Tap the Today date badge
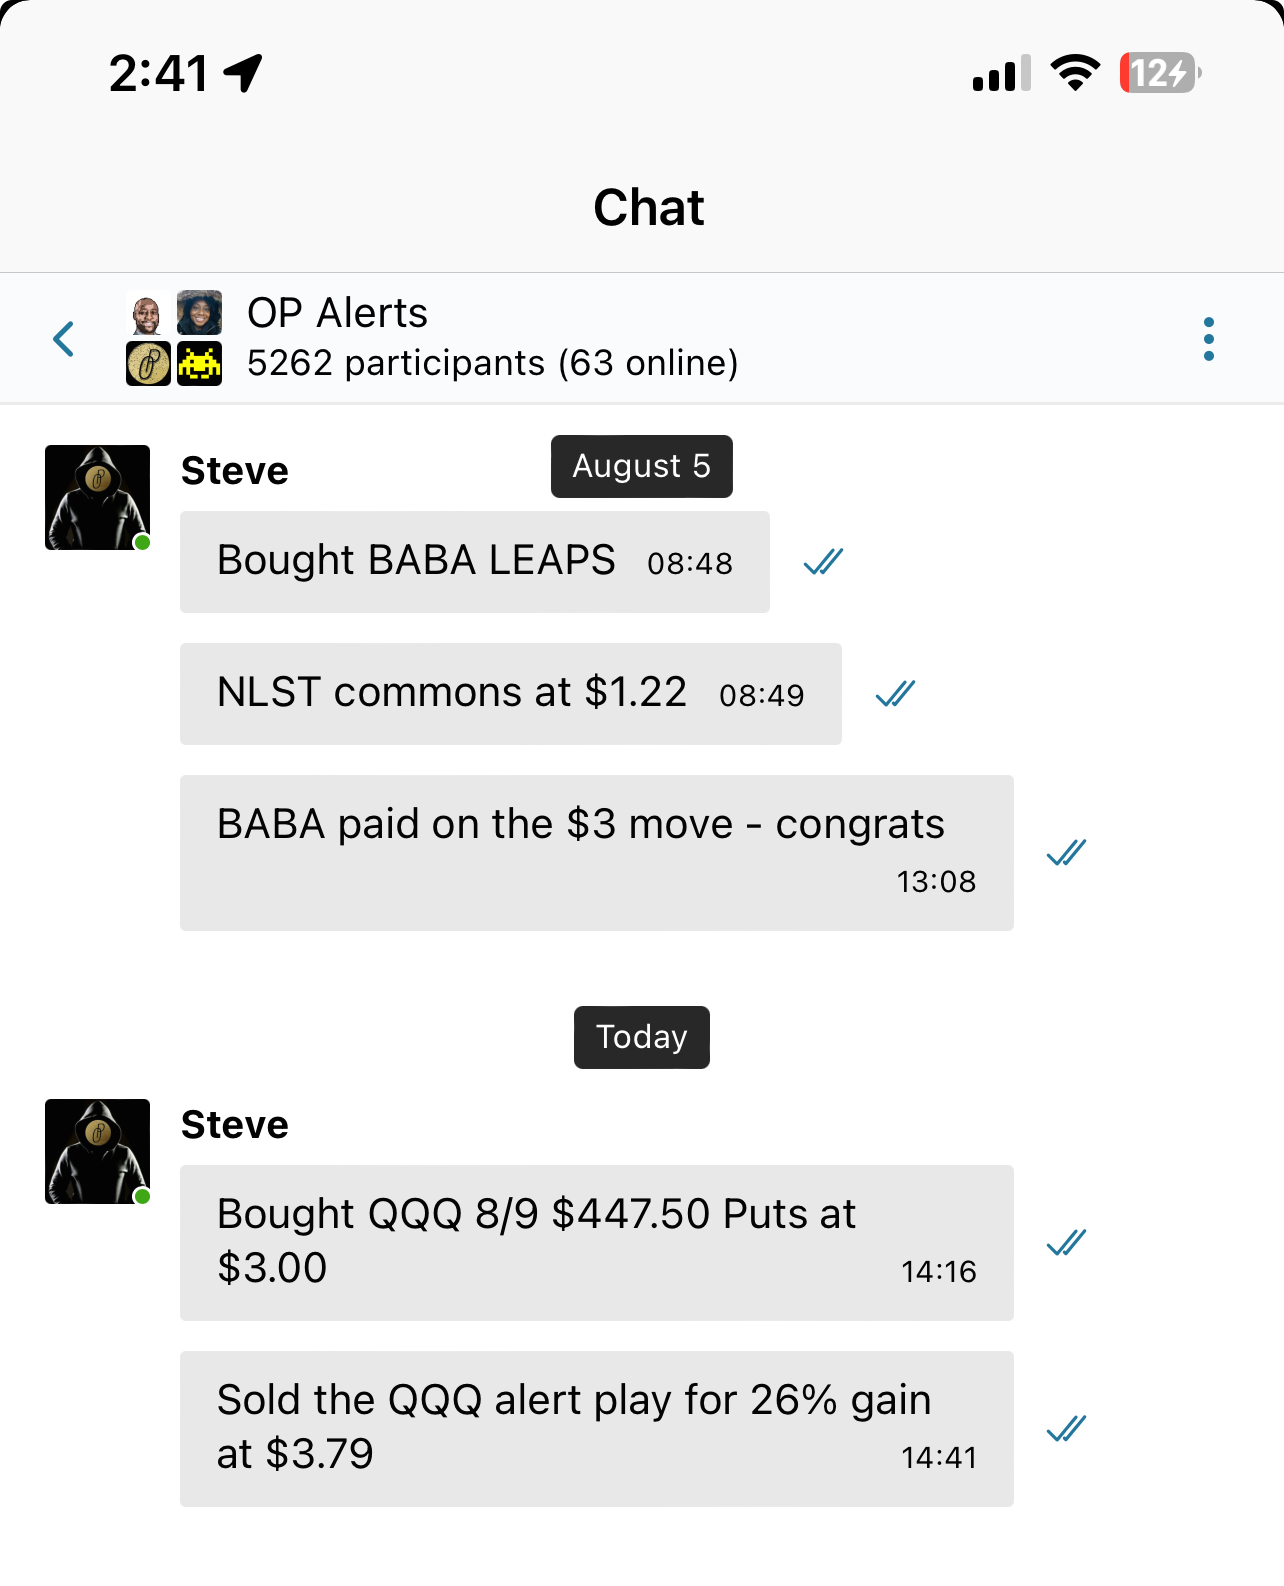1284x1586 pixels. [x=641, y=1037]
